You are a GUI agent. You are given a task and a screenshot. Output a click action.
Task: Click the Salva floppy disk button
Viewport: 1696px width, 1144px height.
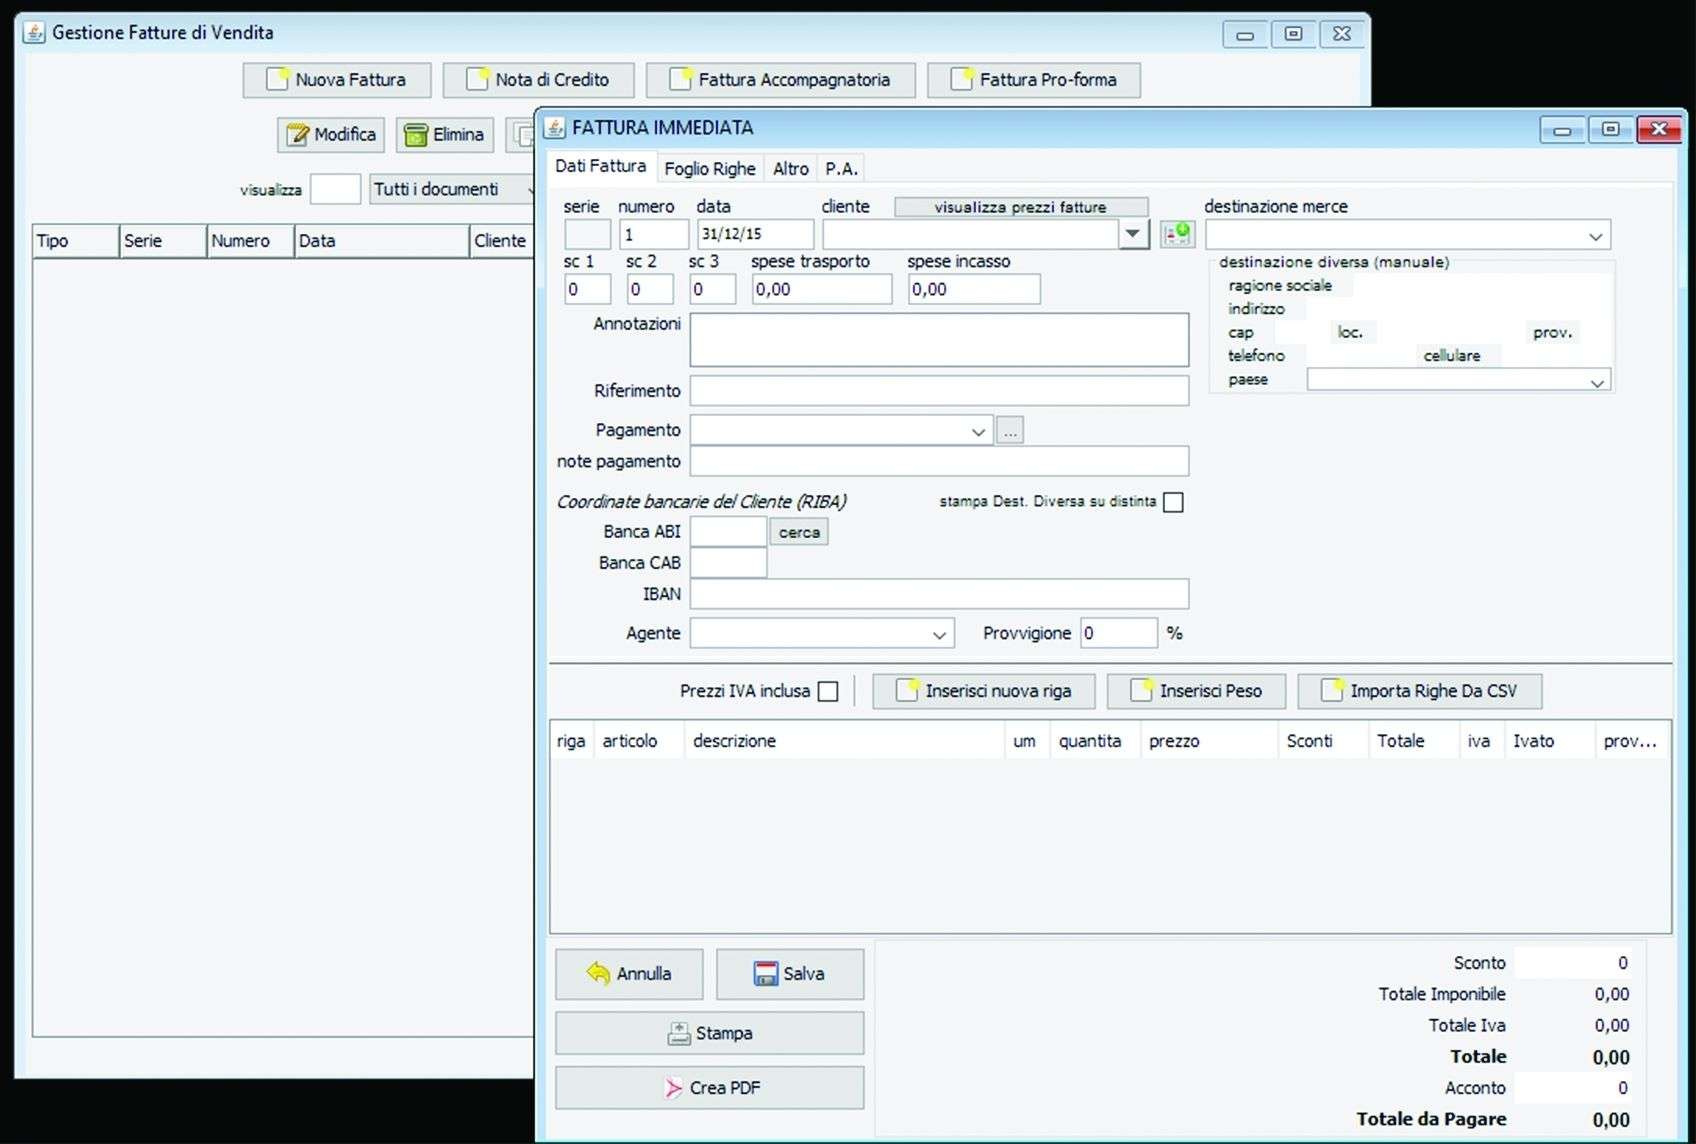point(789,974)
